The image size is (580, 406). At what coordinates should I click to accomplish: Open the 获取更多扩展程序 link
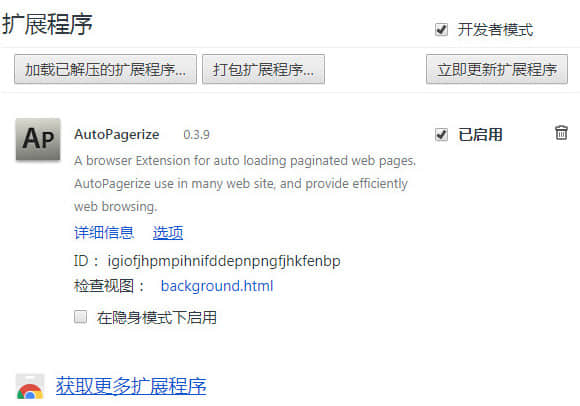(131, 386)
